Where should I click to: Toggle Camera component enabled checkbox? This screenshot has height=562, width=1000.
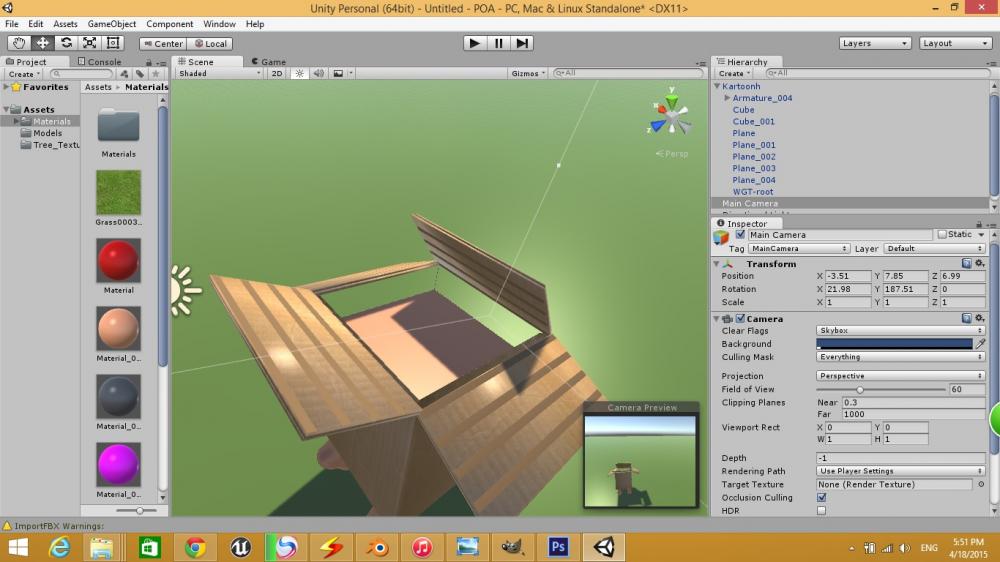(x=740, y=318)
